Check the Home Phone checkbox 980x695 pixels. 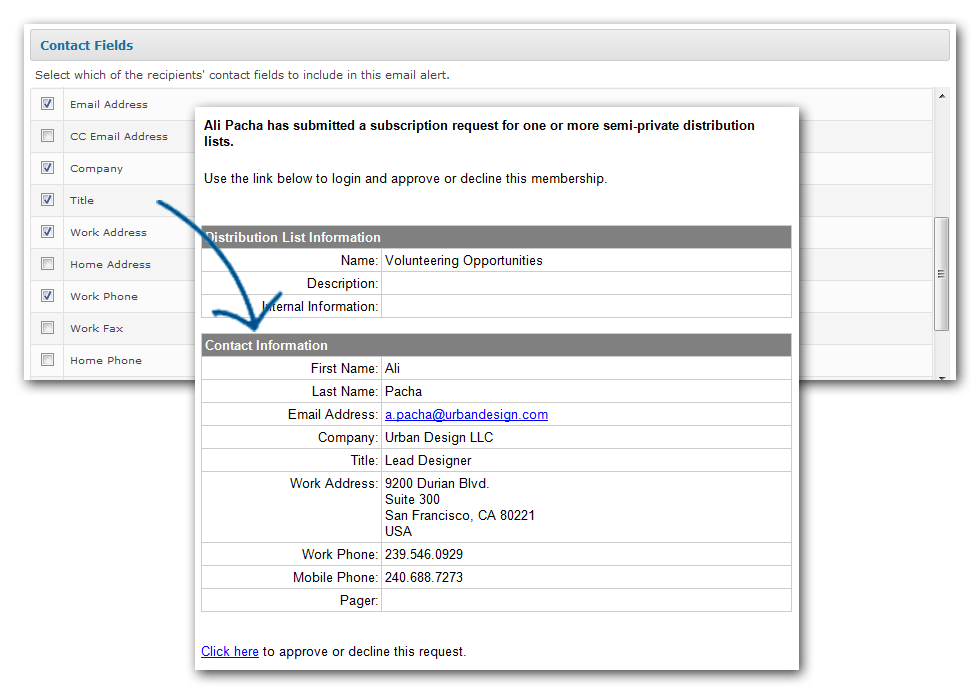[48, 359]
